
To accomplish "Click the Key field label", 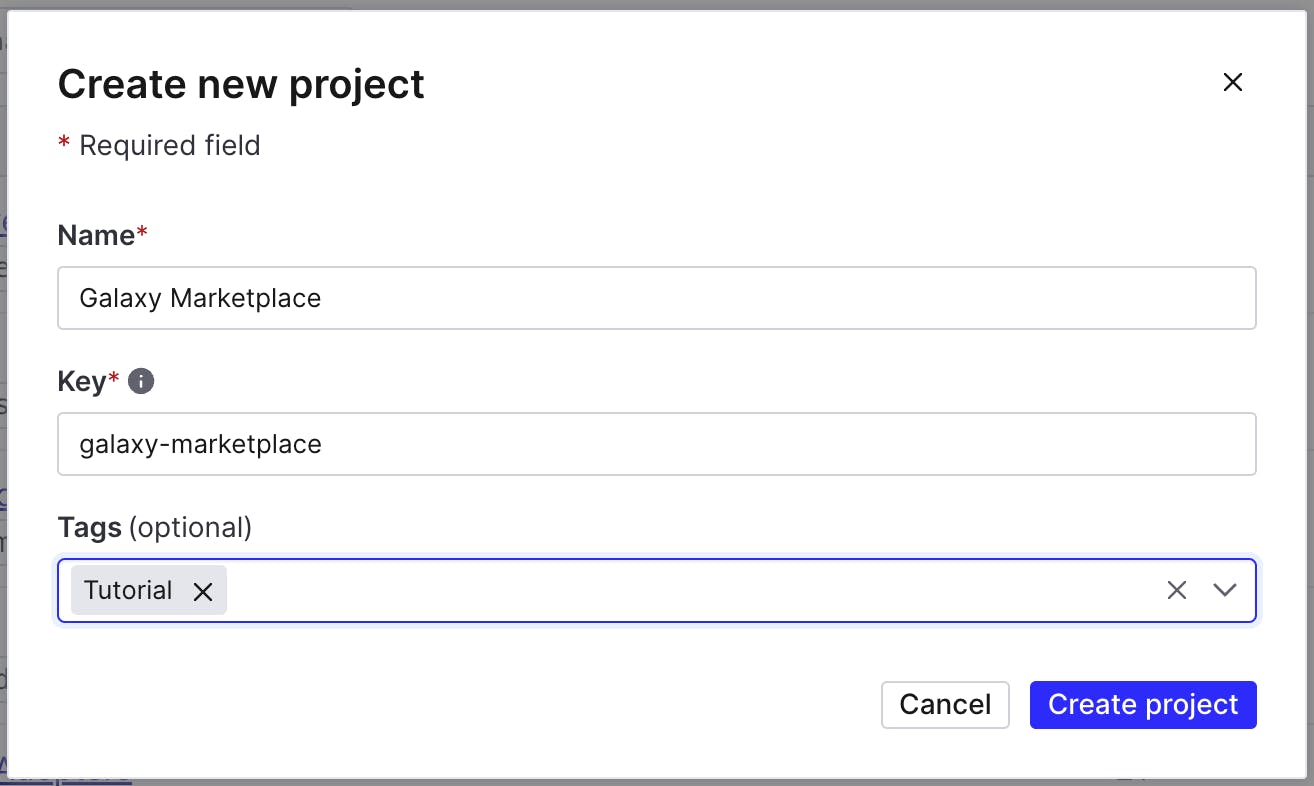I will 82,381.
